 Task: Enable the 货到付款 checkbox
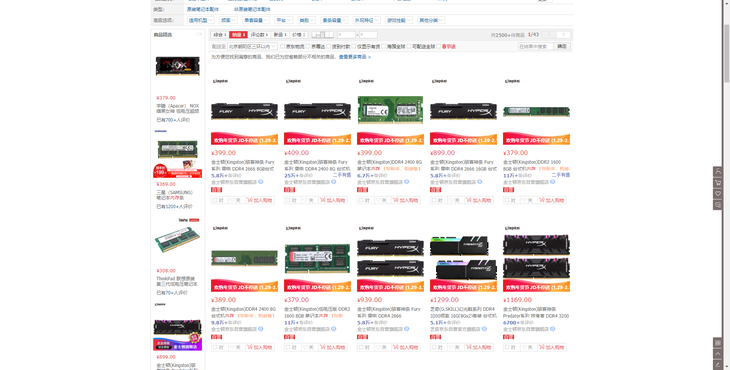[329, 47]
